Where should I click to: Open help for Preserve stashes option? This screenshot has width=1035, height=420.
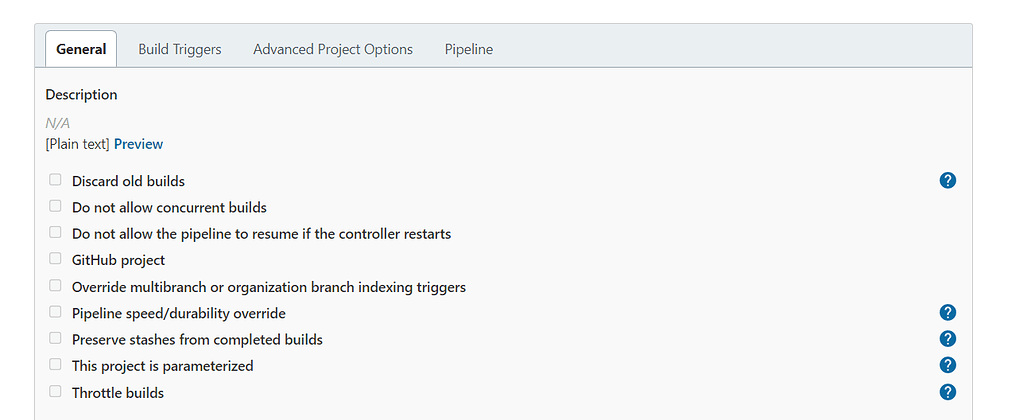[948, 339]
